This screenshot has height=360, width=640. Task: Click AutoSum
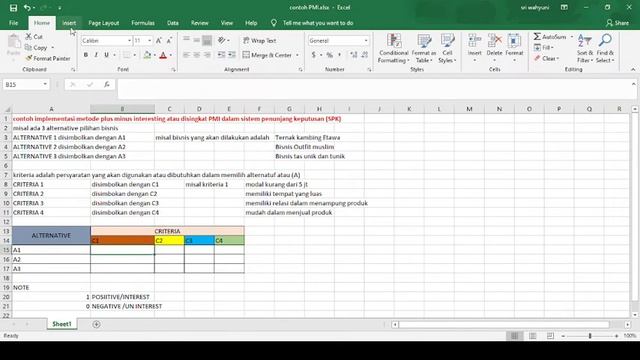(550, 37)
